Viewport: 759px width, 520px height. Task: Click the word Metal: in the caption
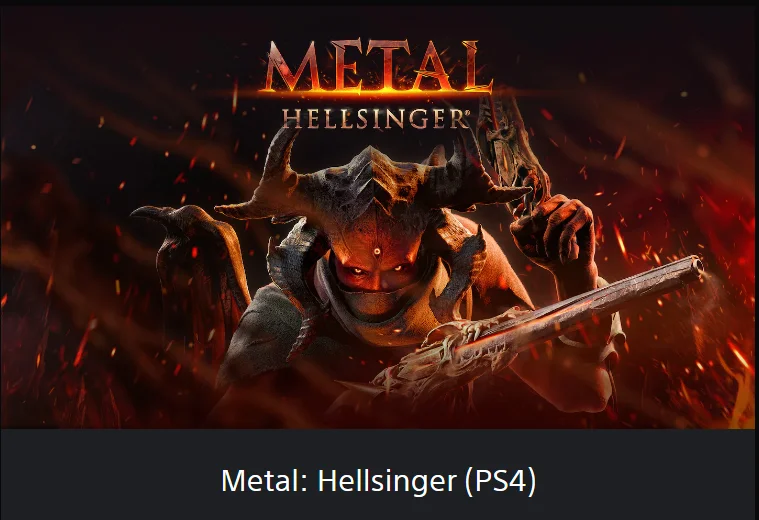pos(264,481)
